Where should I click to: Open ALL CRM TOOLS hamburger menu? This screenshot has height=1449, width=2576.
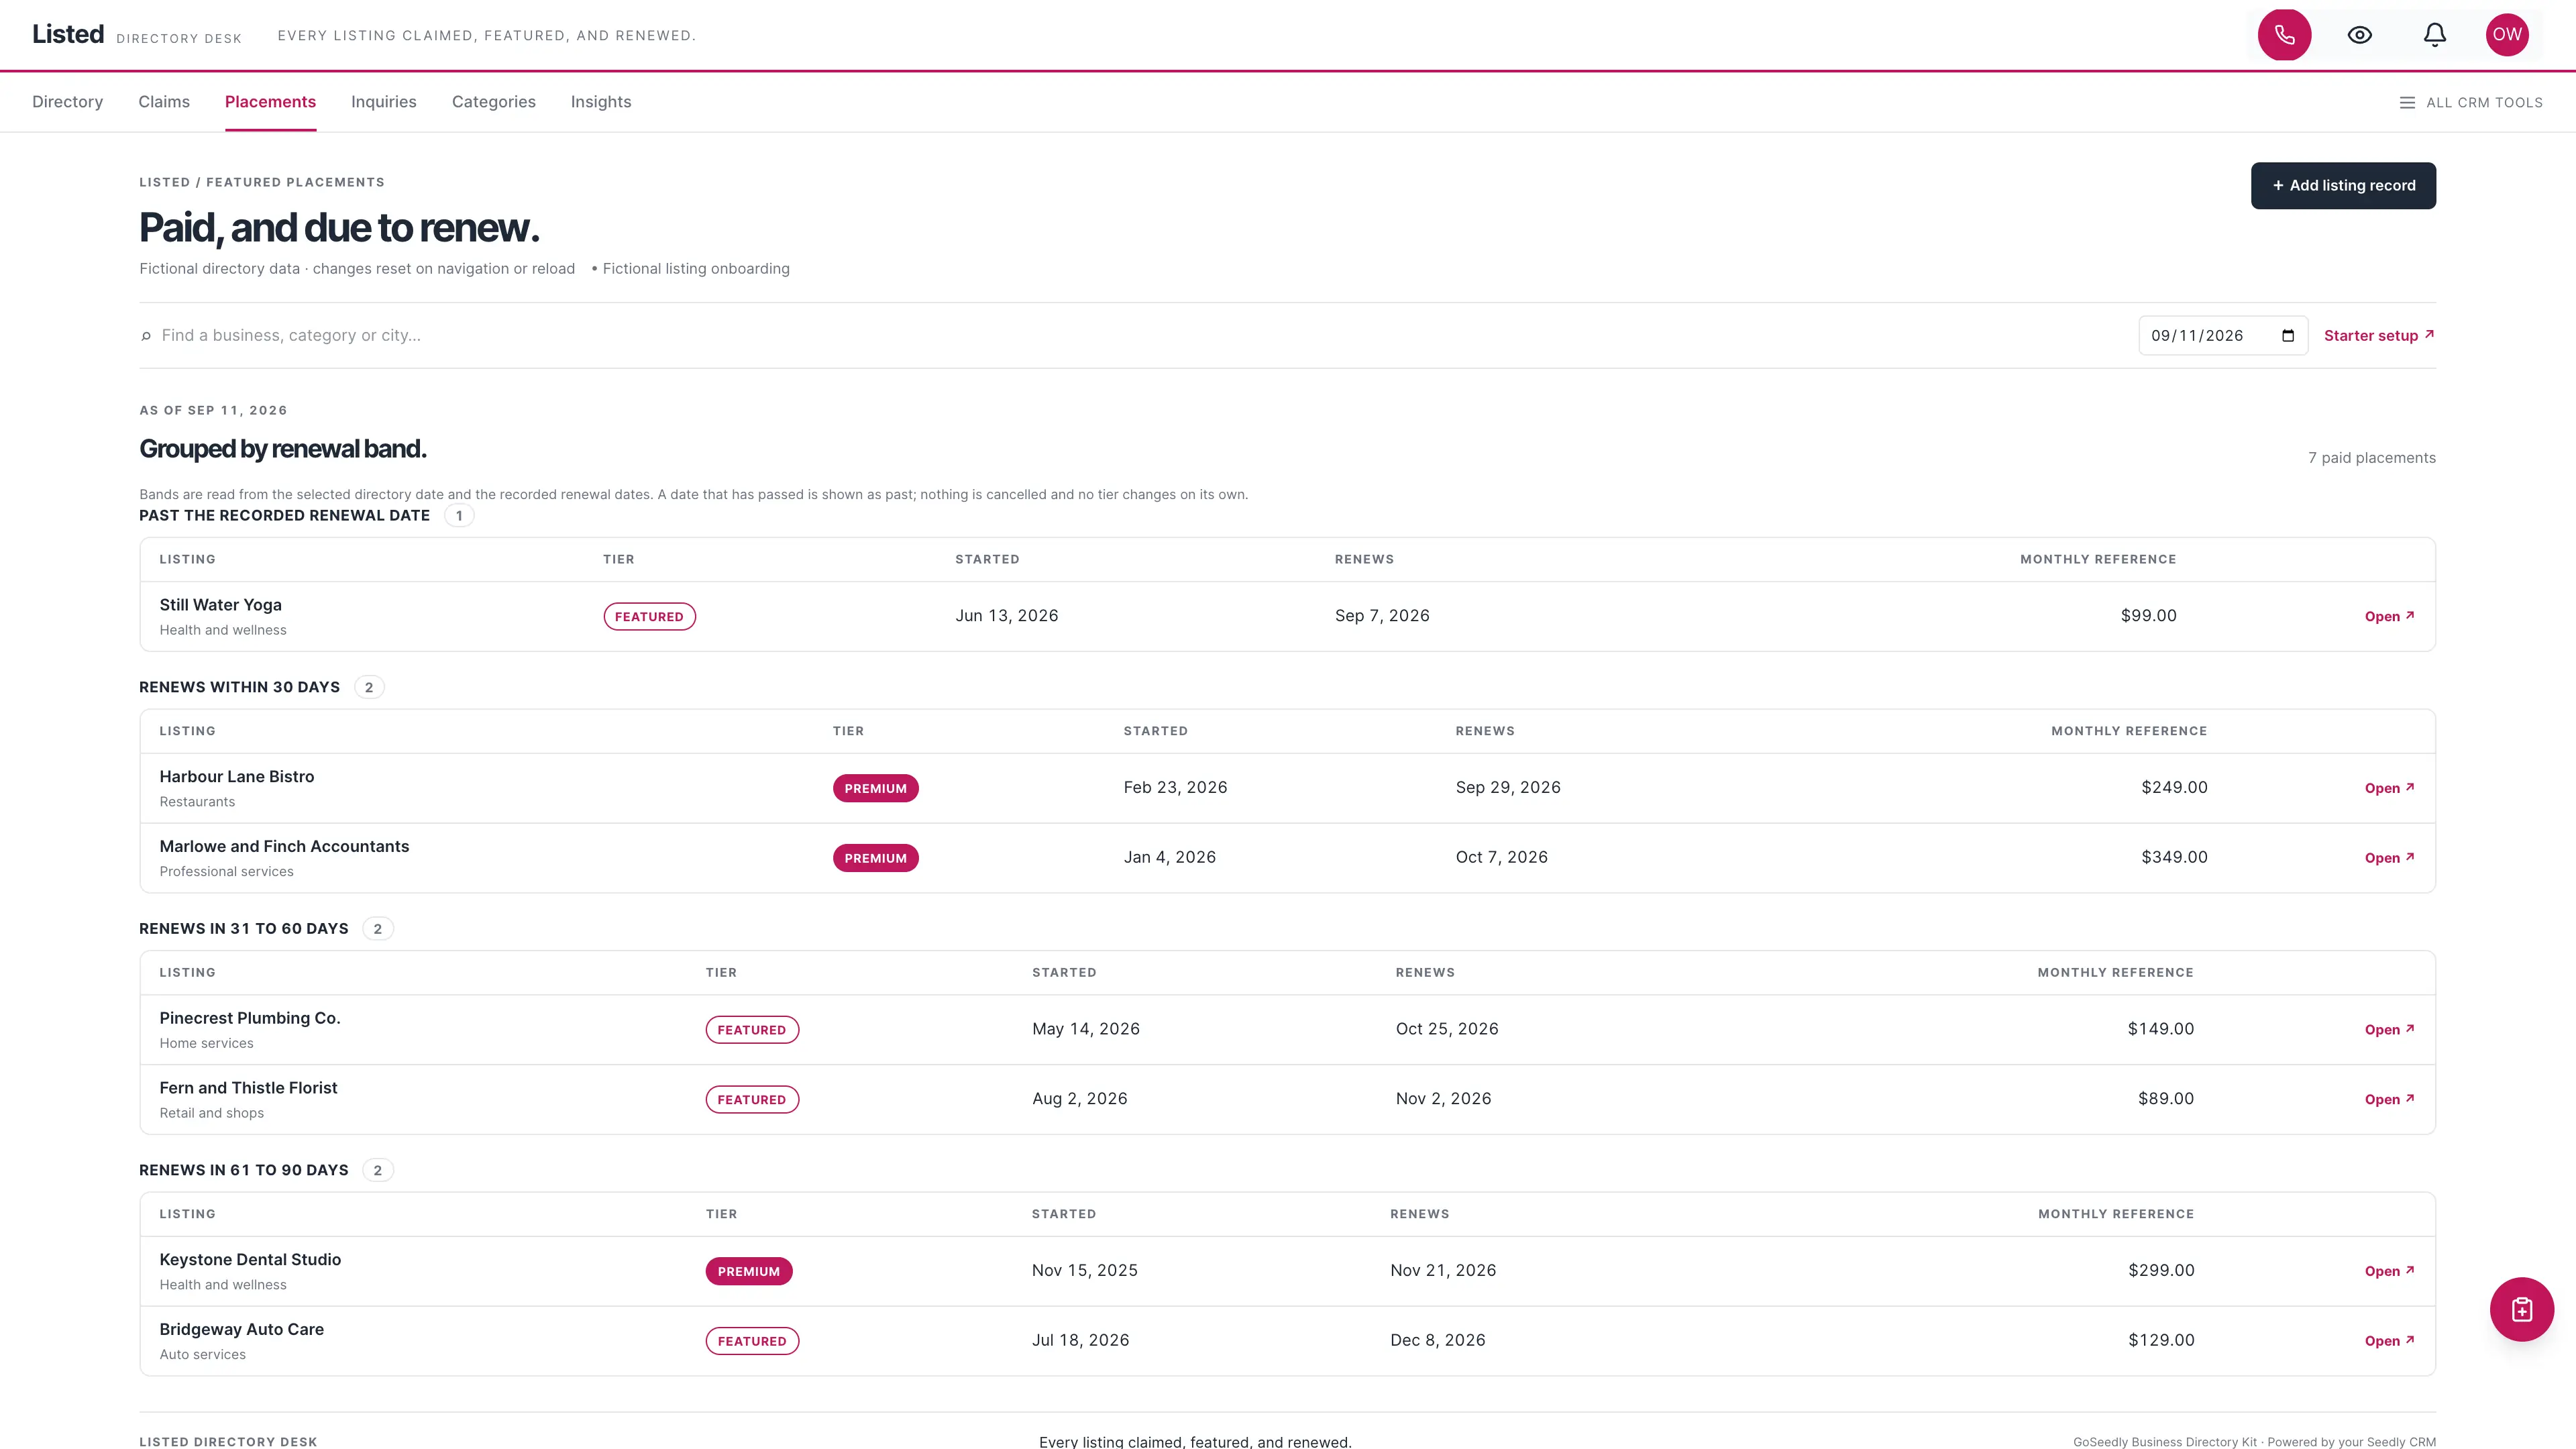2470,102
